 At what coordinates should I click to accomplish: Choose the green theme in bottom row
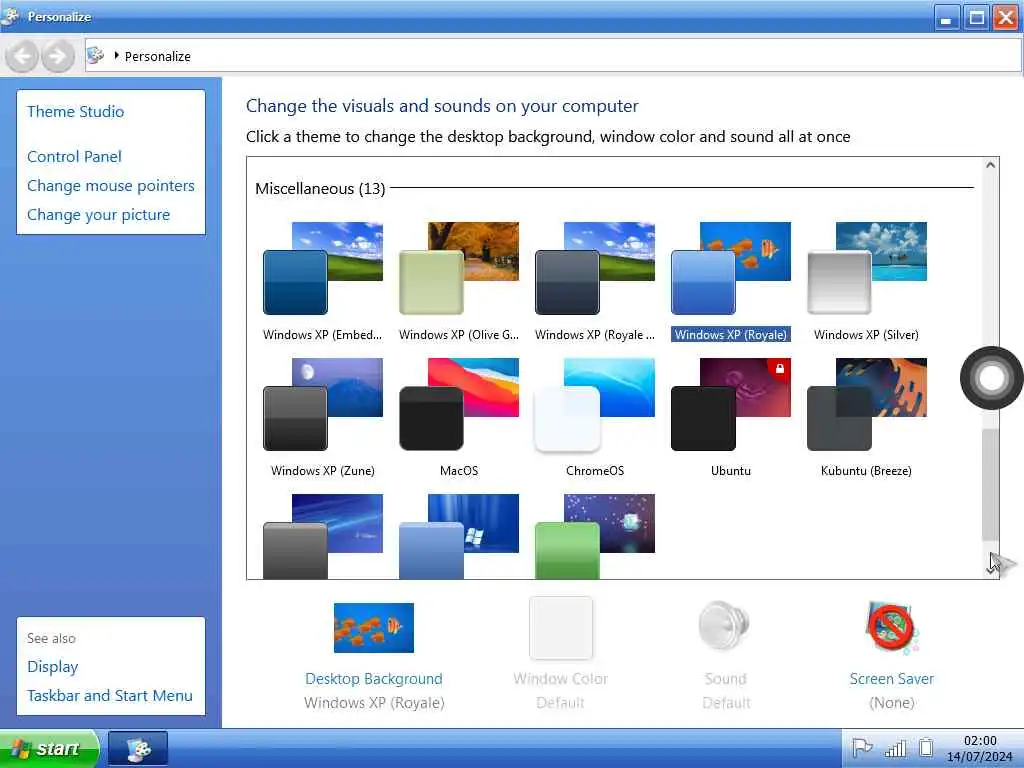(x=595, y=536)
